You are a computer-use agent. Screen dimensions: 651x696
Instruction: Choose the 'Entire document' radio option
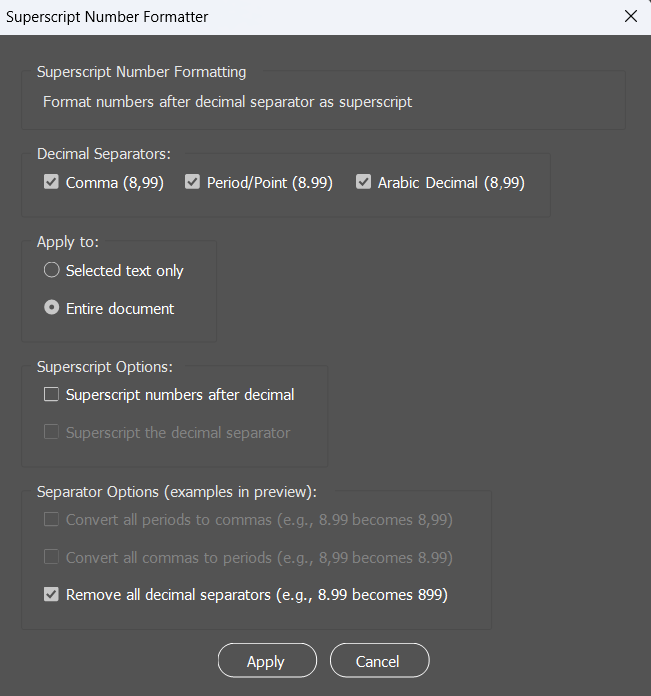(x=52, y=309)
